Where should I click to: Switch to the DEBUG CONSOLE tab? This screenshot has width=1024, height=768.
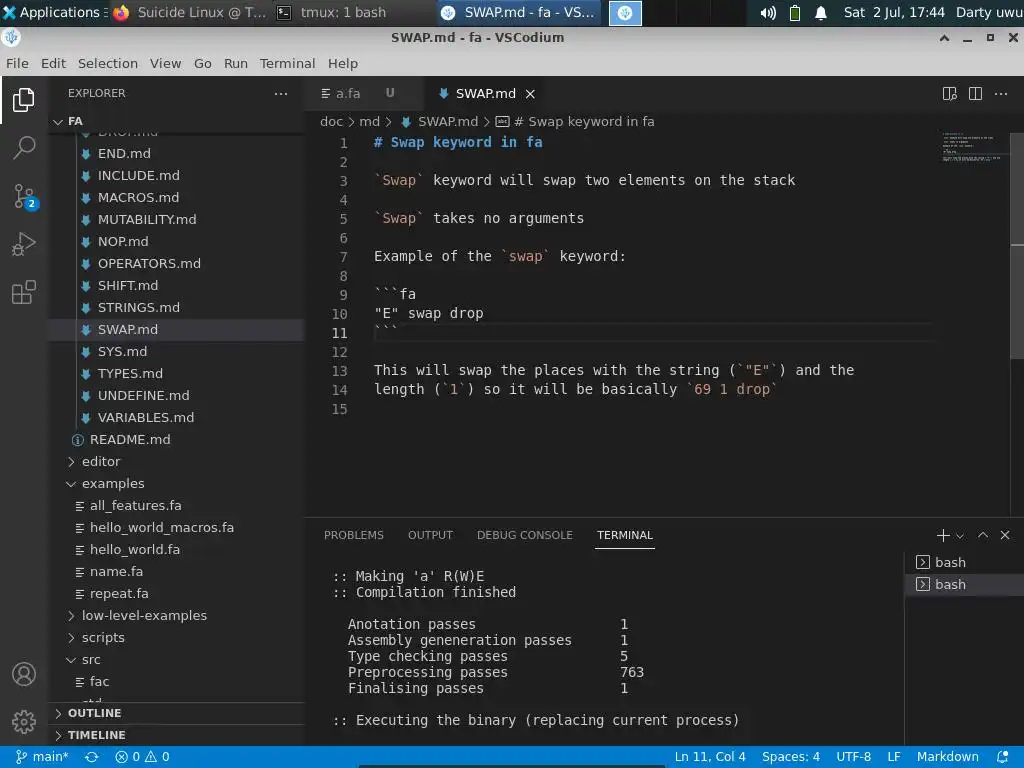click(x=524, y=536)
